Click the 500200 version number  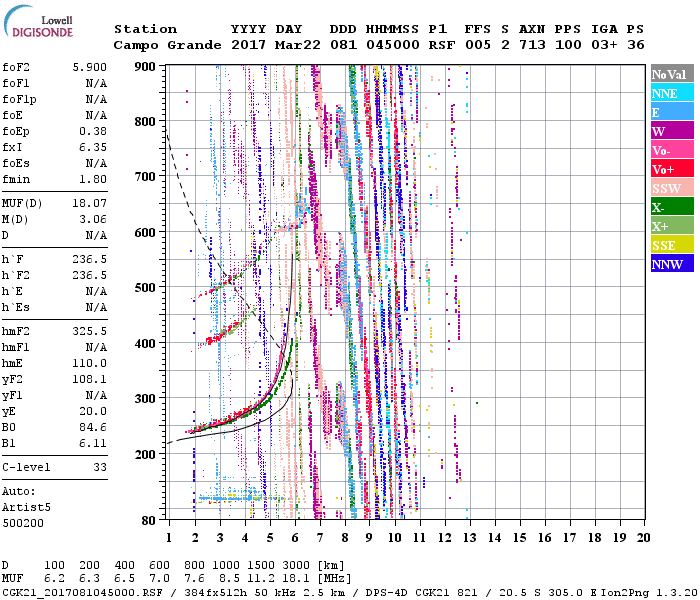click(23, 523)
